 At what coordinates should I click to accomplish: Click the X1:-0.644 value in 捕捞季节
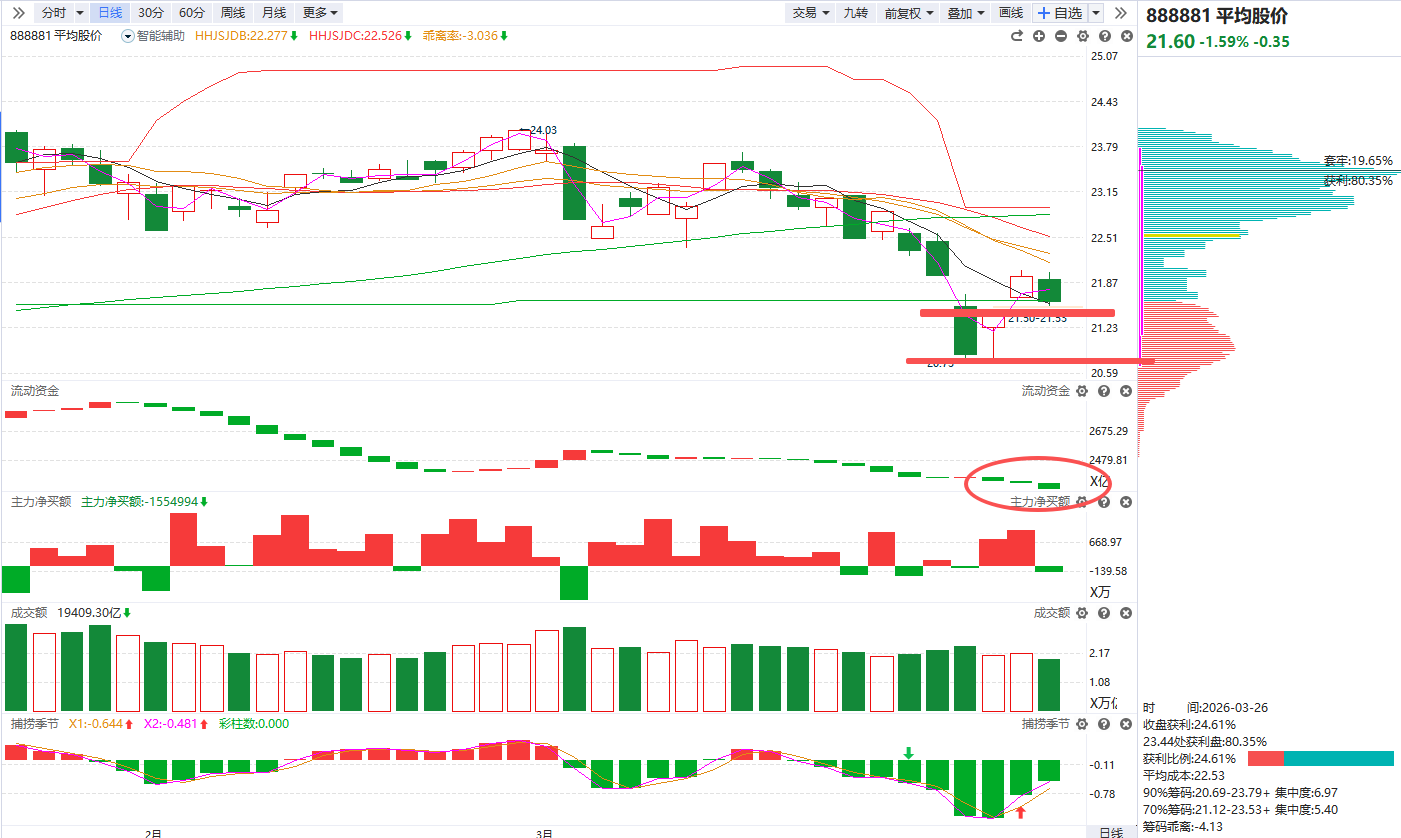click(101, 724)
